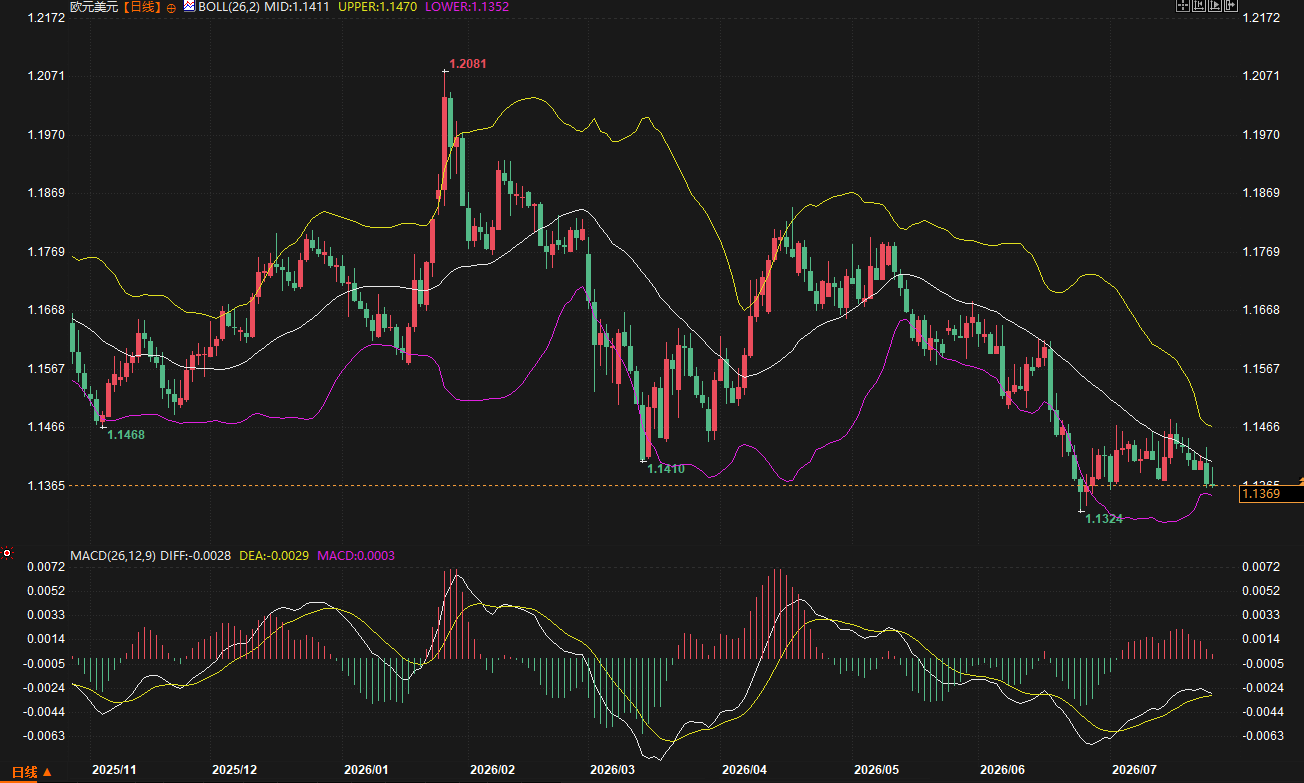1304x783 pixels.
Task: Click the orange circle icon beside 日线 title
Action: tap(171, 7)
